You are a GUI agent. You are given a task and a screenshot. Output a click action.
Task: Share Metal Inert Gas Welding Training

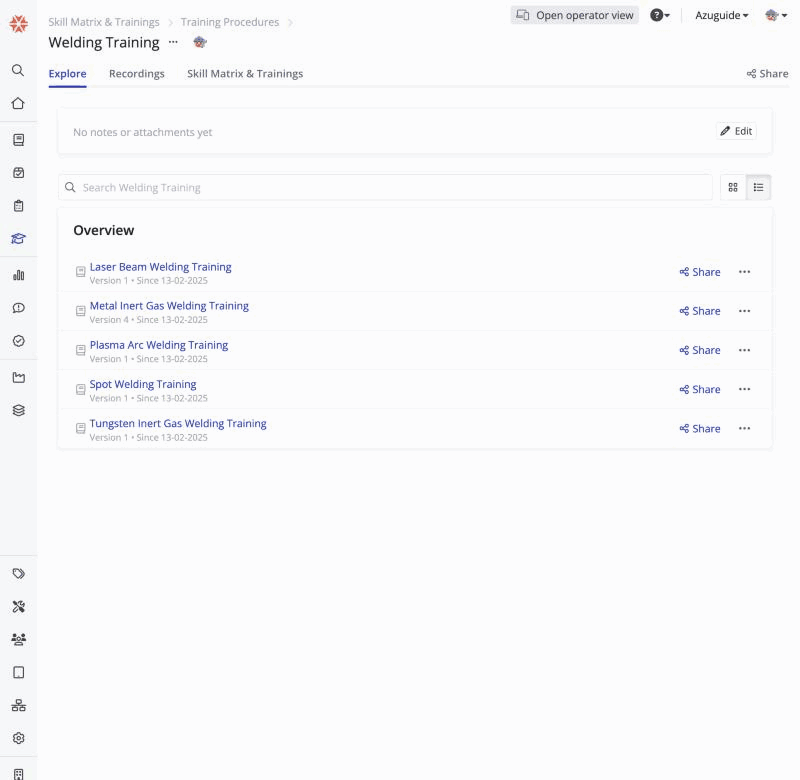(x=700, y=311)
